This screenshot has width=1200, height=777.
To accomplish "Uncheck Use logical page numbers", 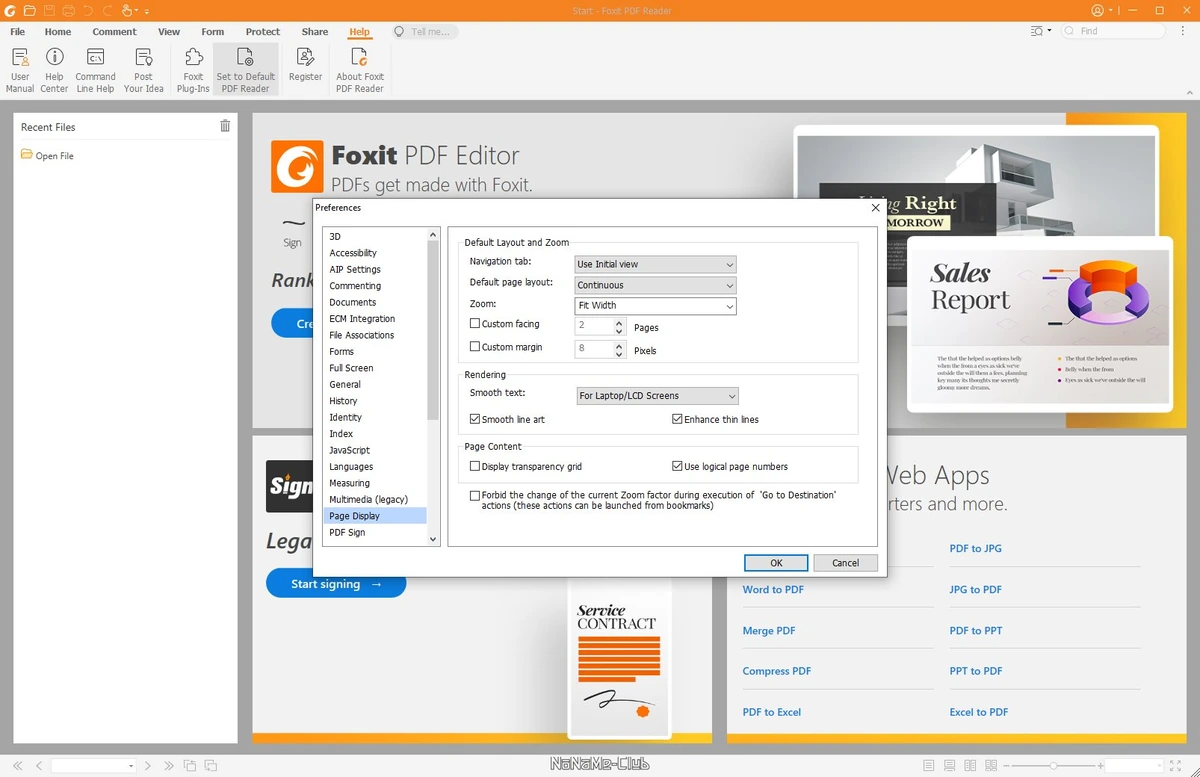I will point(677,466).
